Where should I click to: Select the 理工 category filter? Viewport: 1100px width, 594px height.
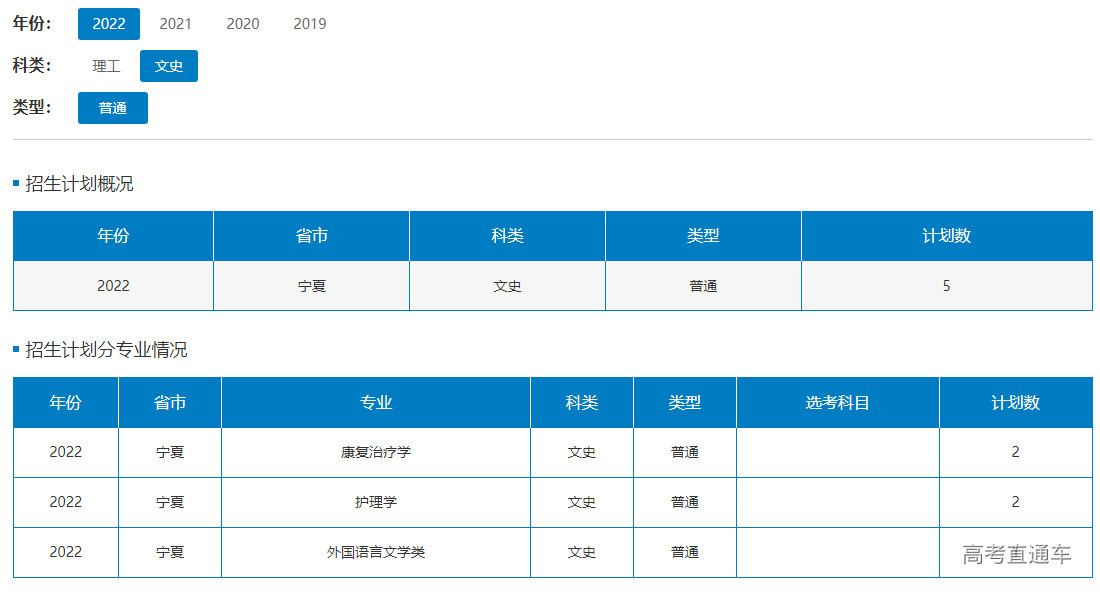106,66
